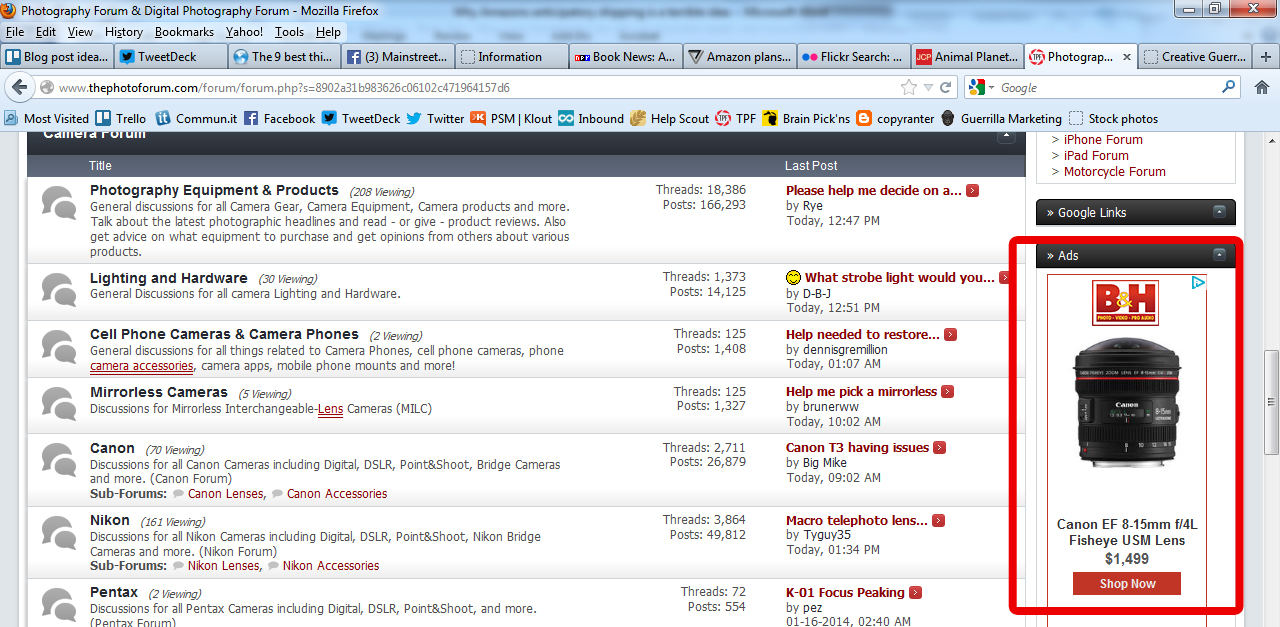Open the Facebook bookmark
Screen dimensions: 1280x627
click(x=279, y=118)
